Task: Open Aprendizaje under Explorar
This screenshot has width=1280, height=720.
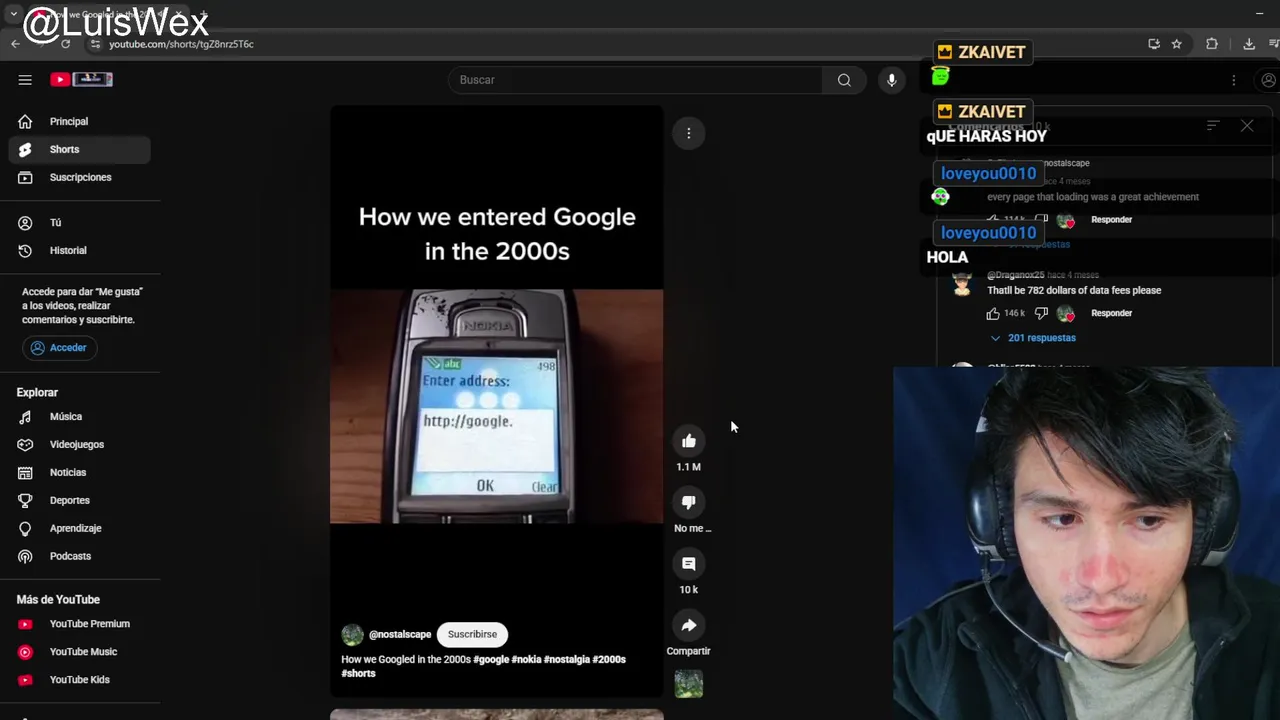Action: pos(80,528)
